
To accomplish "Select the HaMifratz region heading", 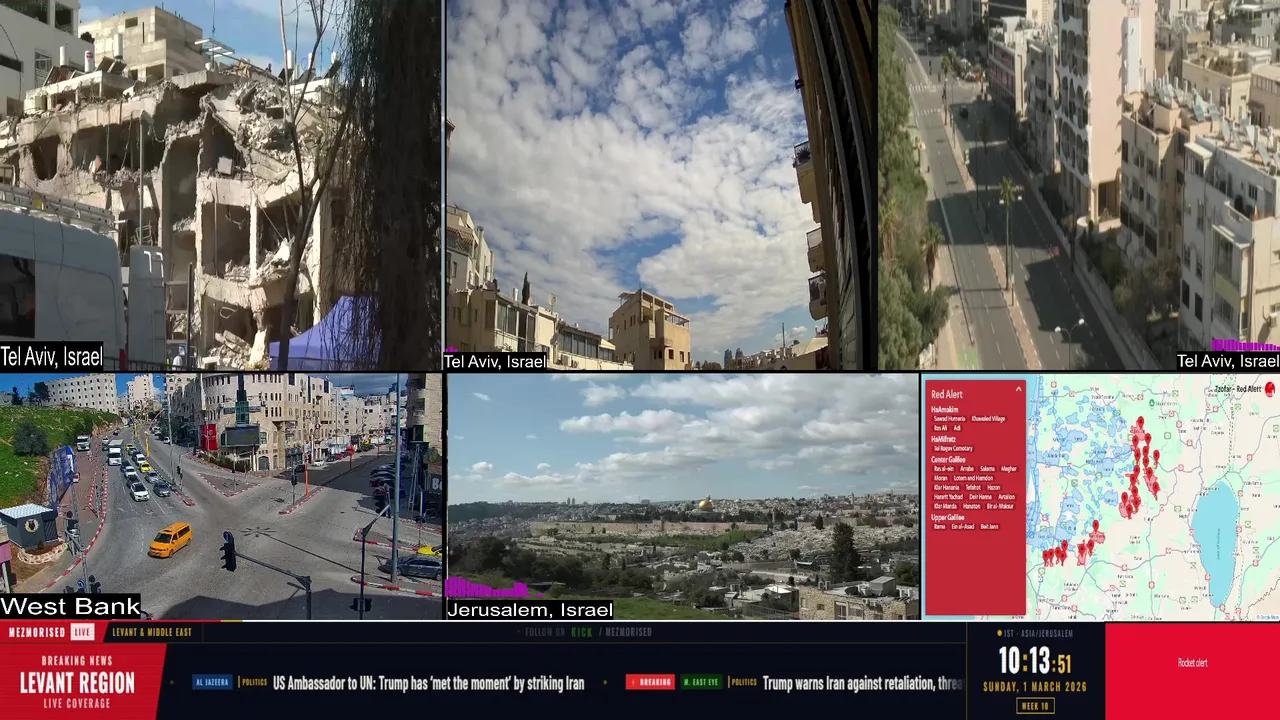I will click(x=943, y=439).
